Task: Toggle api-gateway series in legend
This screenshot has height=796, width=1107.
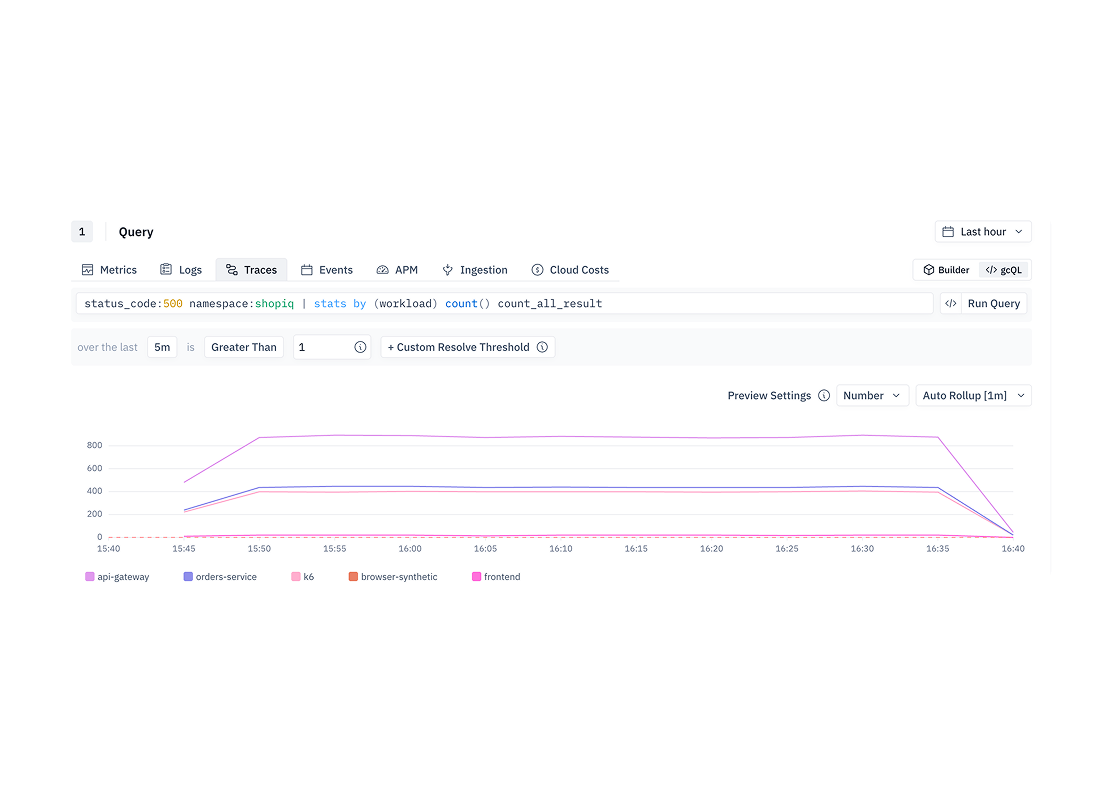Action: (x=117, y=577)
